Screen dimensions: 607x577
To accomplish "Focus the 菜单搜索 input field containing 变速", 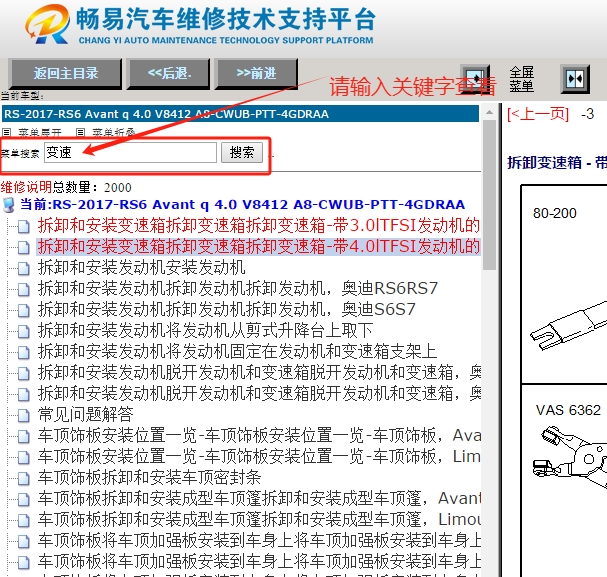I will pyautogui.click(x=130, y=152).
